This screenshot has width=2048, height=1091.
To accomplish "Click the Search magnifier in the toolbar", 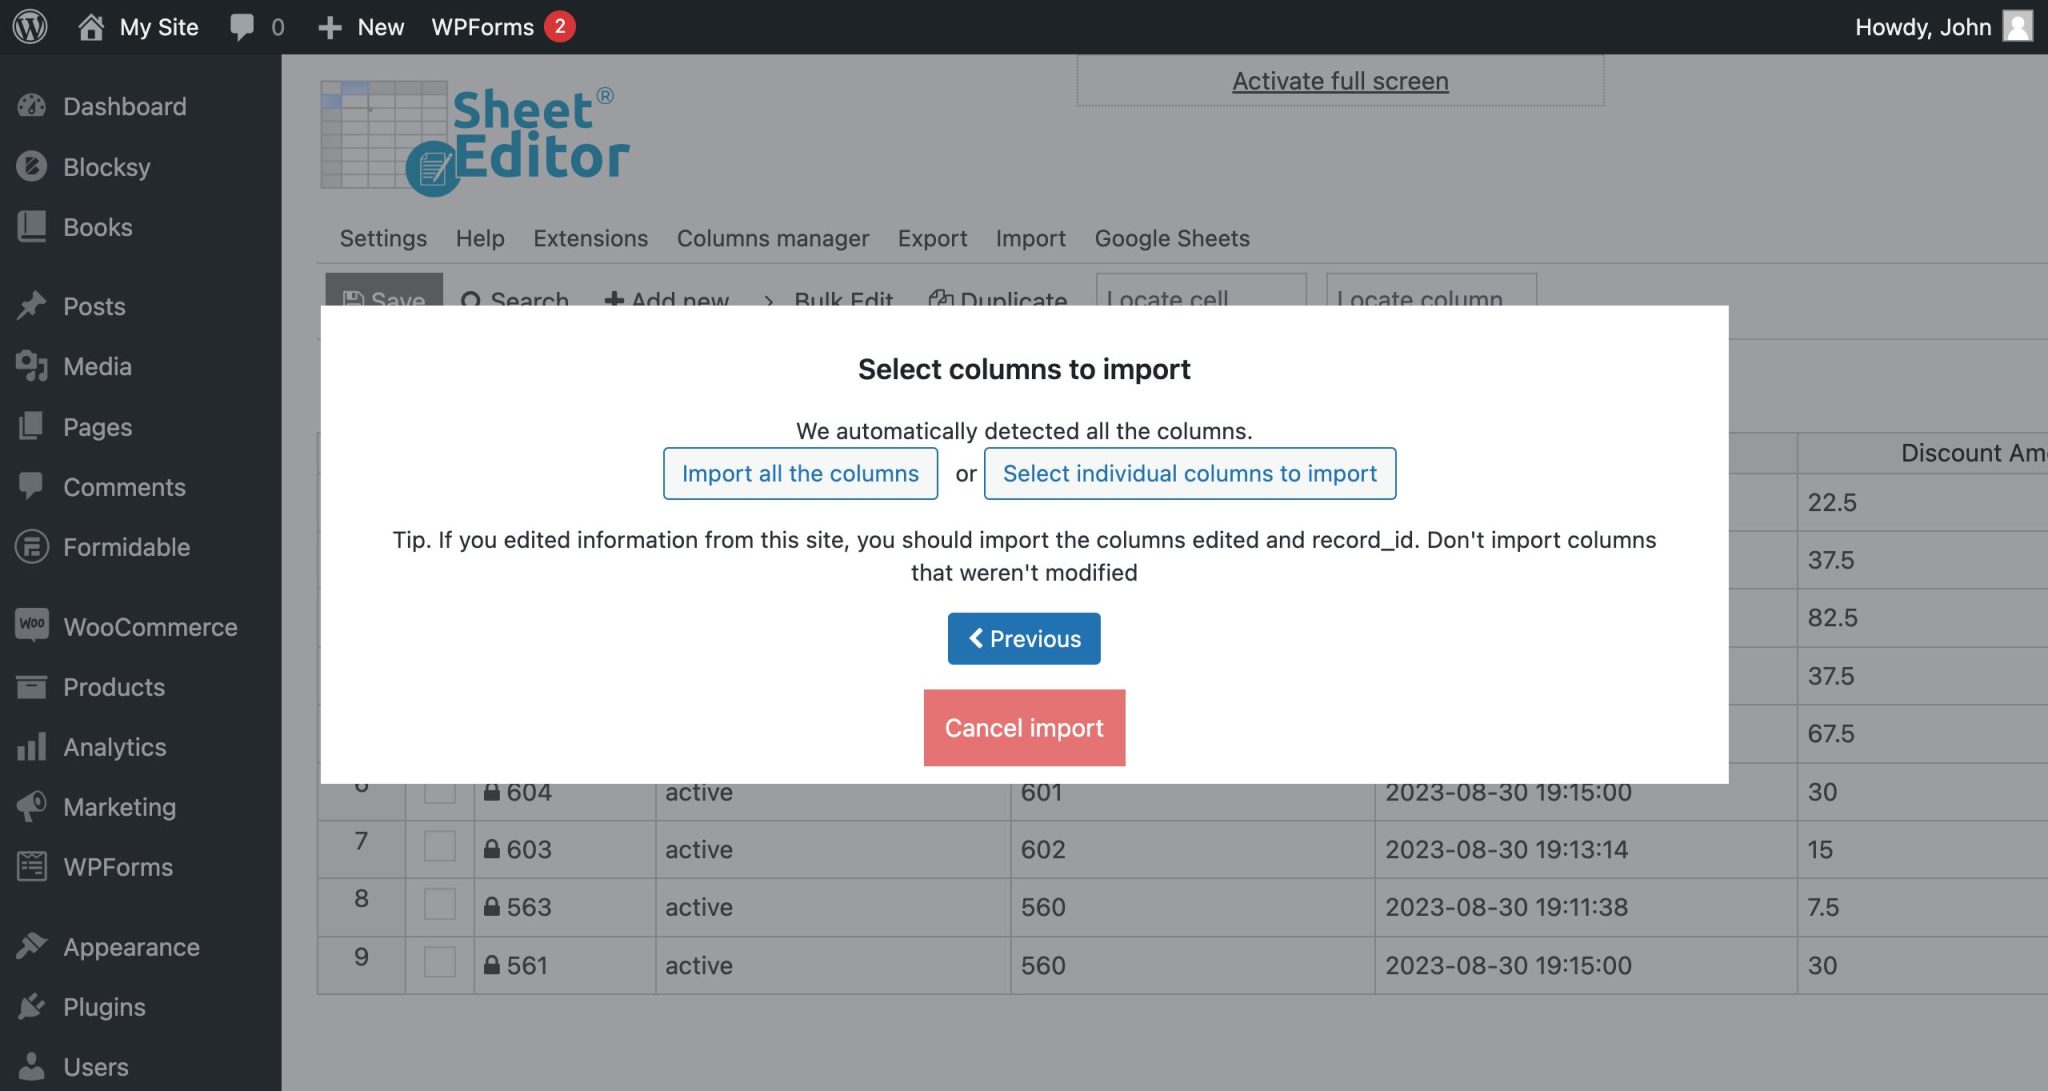I will point(470,300).
